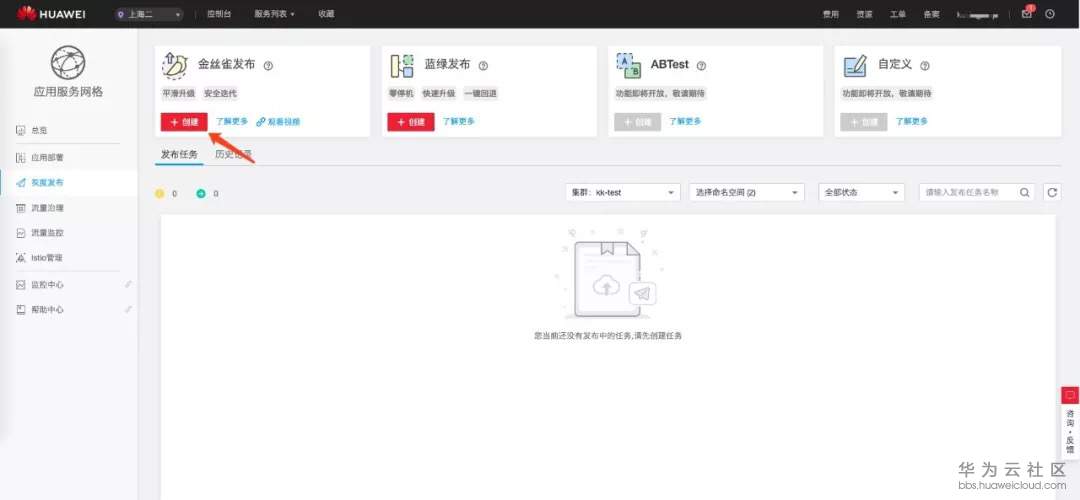Click the 安全迭代 tag
The width and height of the screenshot is (1080, 500).
220,93
